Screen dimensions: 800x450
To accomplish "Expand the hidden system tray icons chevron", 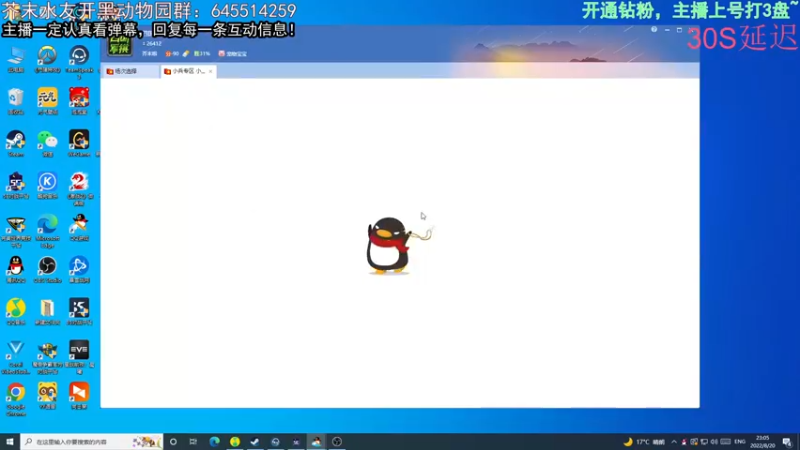I will tap(674, 442).
